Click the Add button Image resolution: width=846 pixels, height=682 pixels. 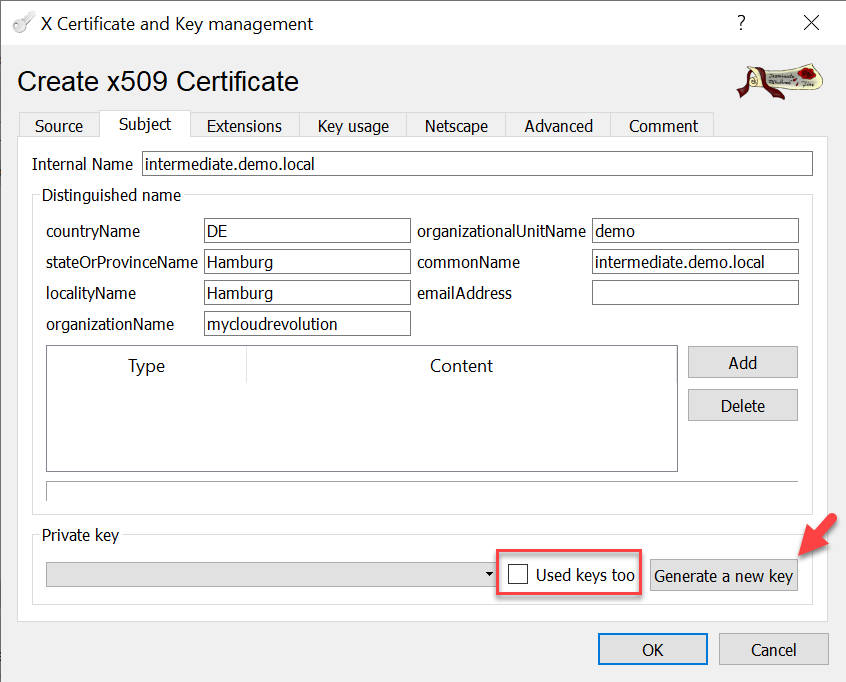click(742, 363)
